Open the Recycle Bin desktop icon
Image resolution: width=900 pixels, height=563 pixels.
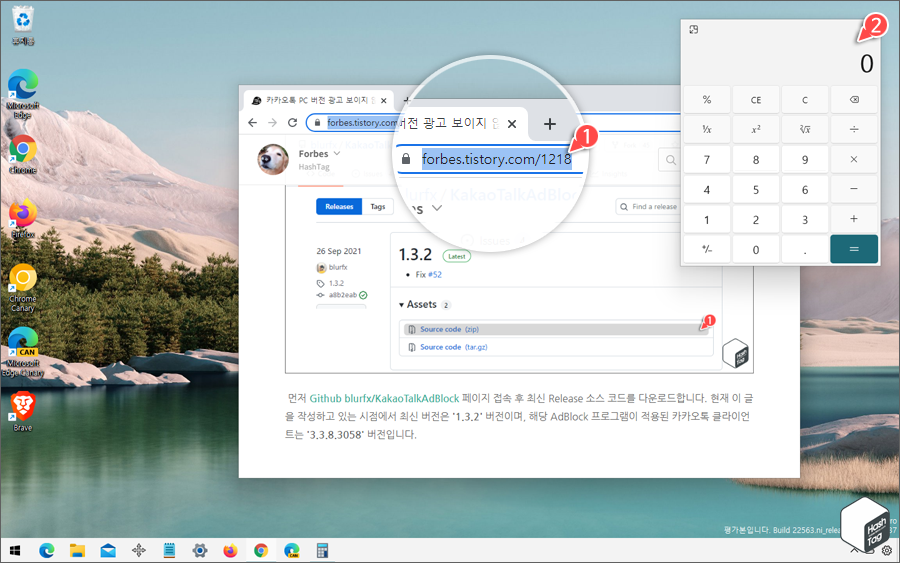coord(23,25)
